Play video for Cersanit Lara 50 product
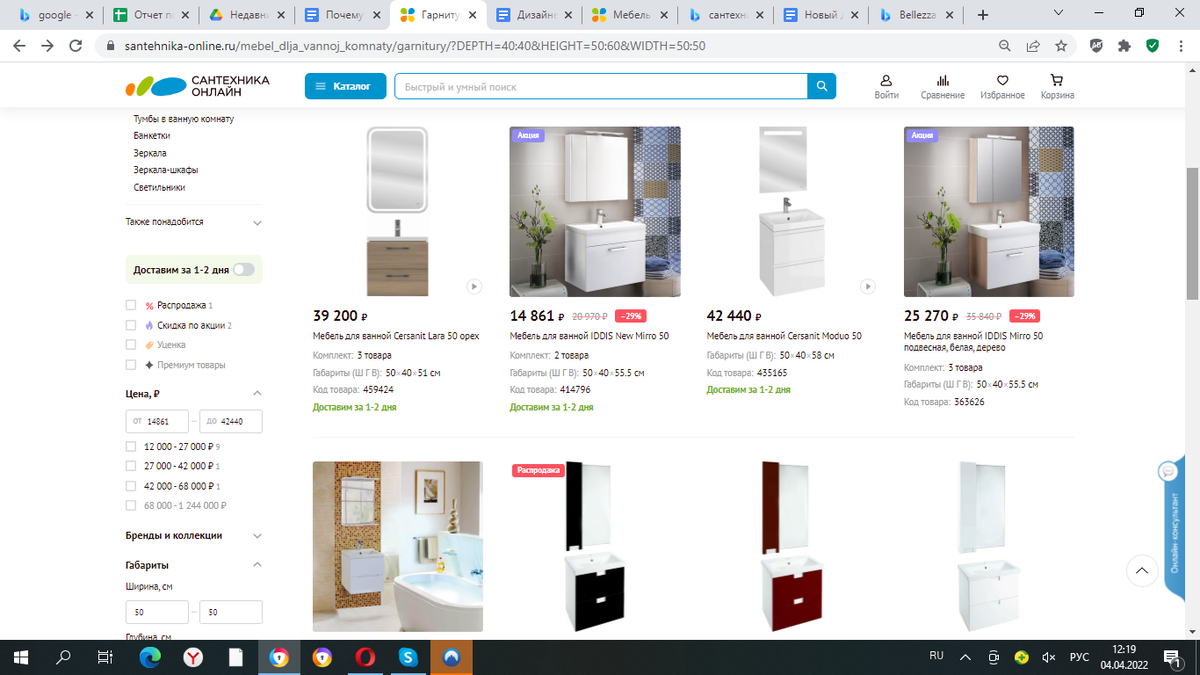Screen dimensions: 1200x675 [474, 286]
